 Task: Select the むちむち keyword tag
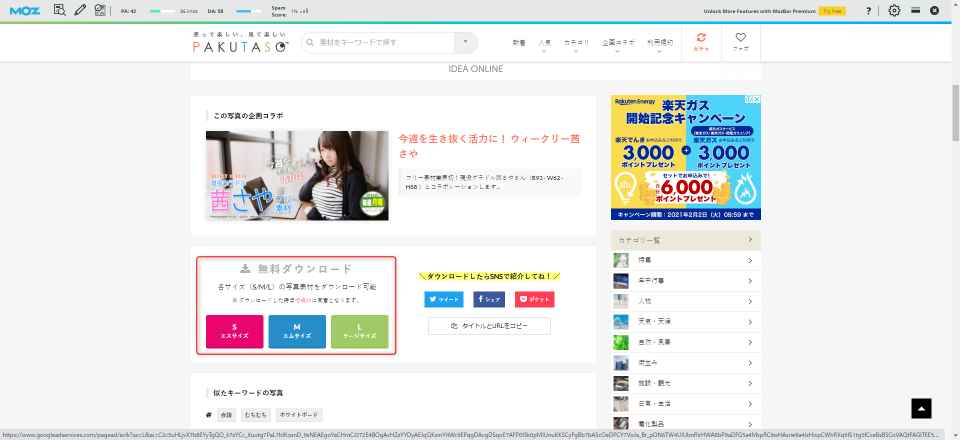tap(257, 415)
